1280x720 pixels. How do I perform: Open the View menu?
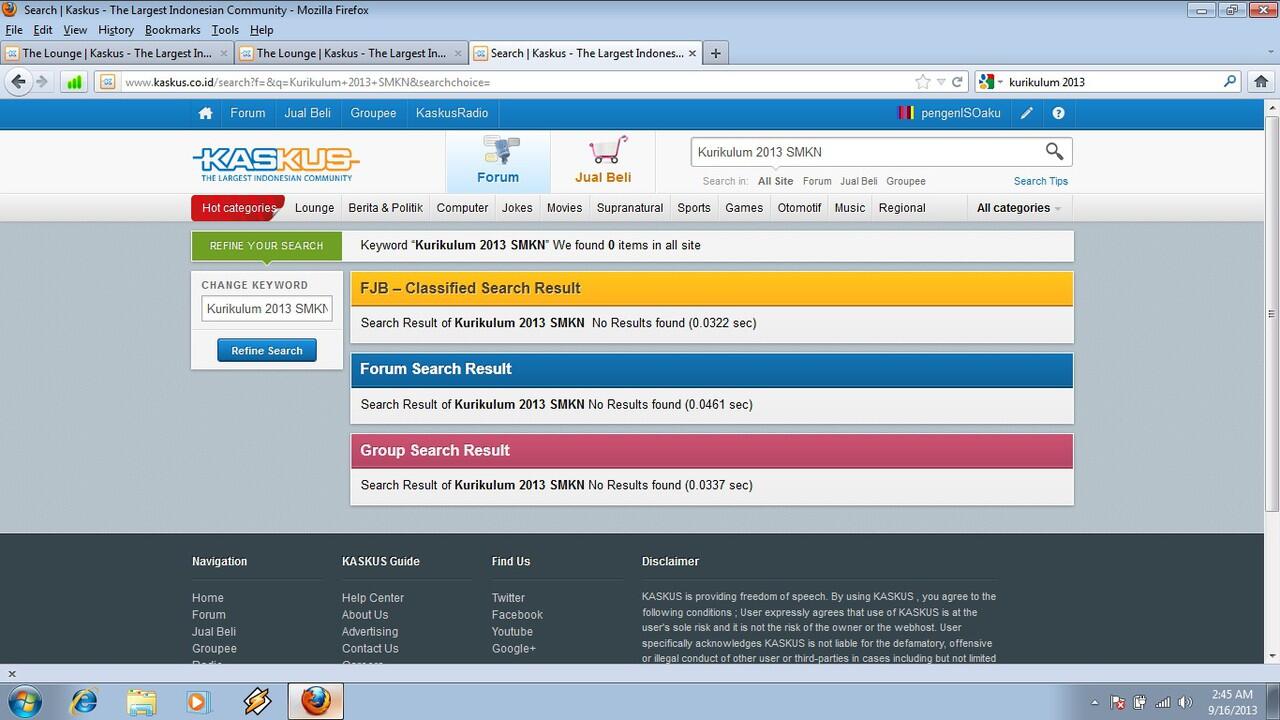point(75,30)
